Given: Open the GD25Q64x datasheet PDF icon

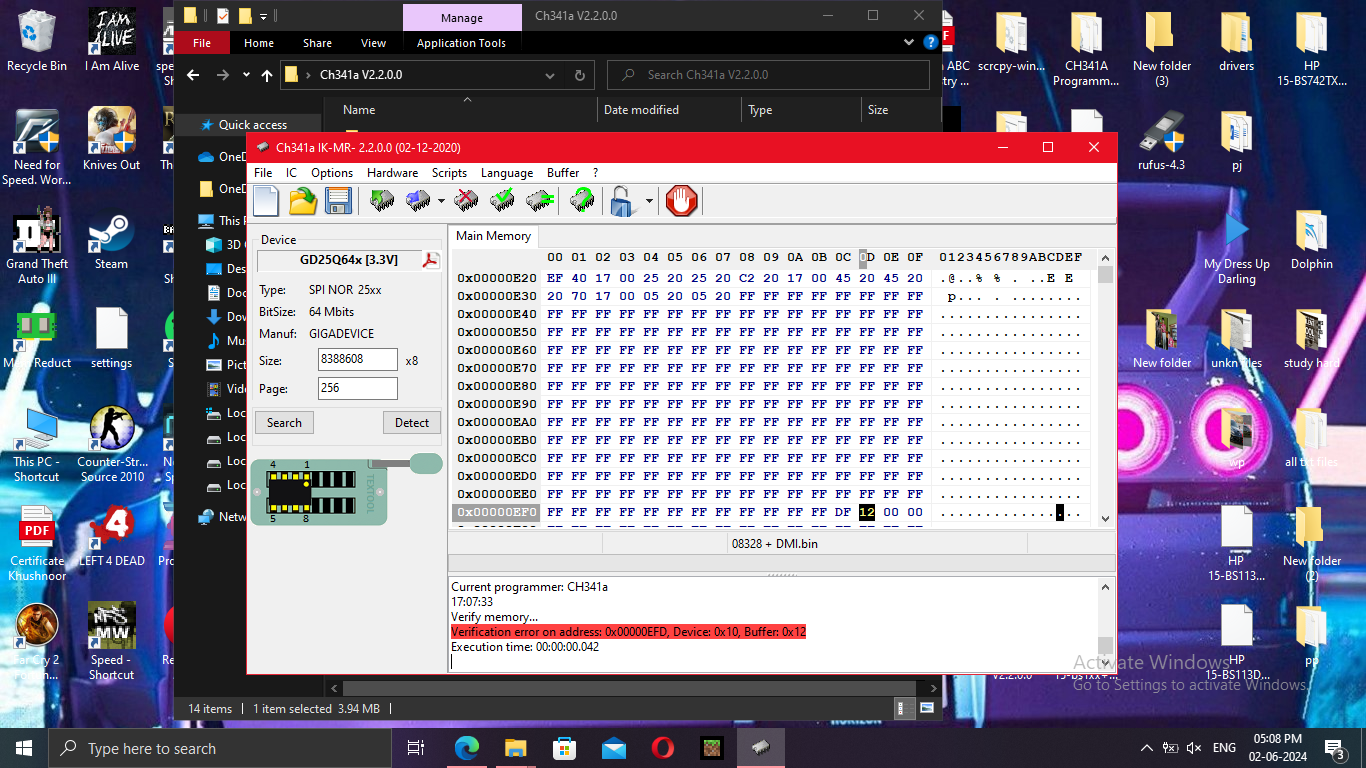Looking at the screenshot, I should (431, 261).
